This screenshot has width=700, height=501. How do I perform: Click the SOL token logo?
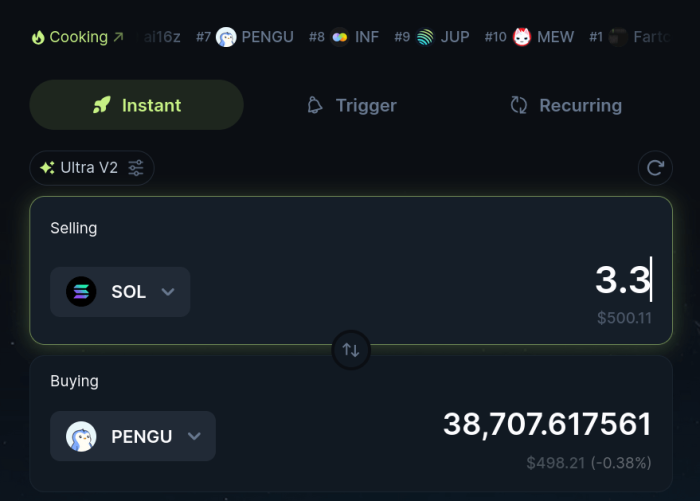81,292
